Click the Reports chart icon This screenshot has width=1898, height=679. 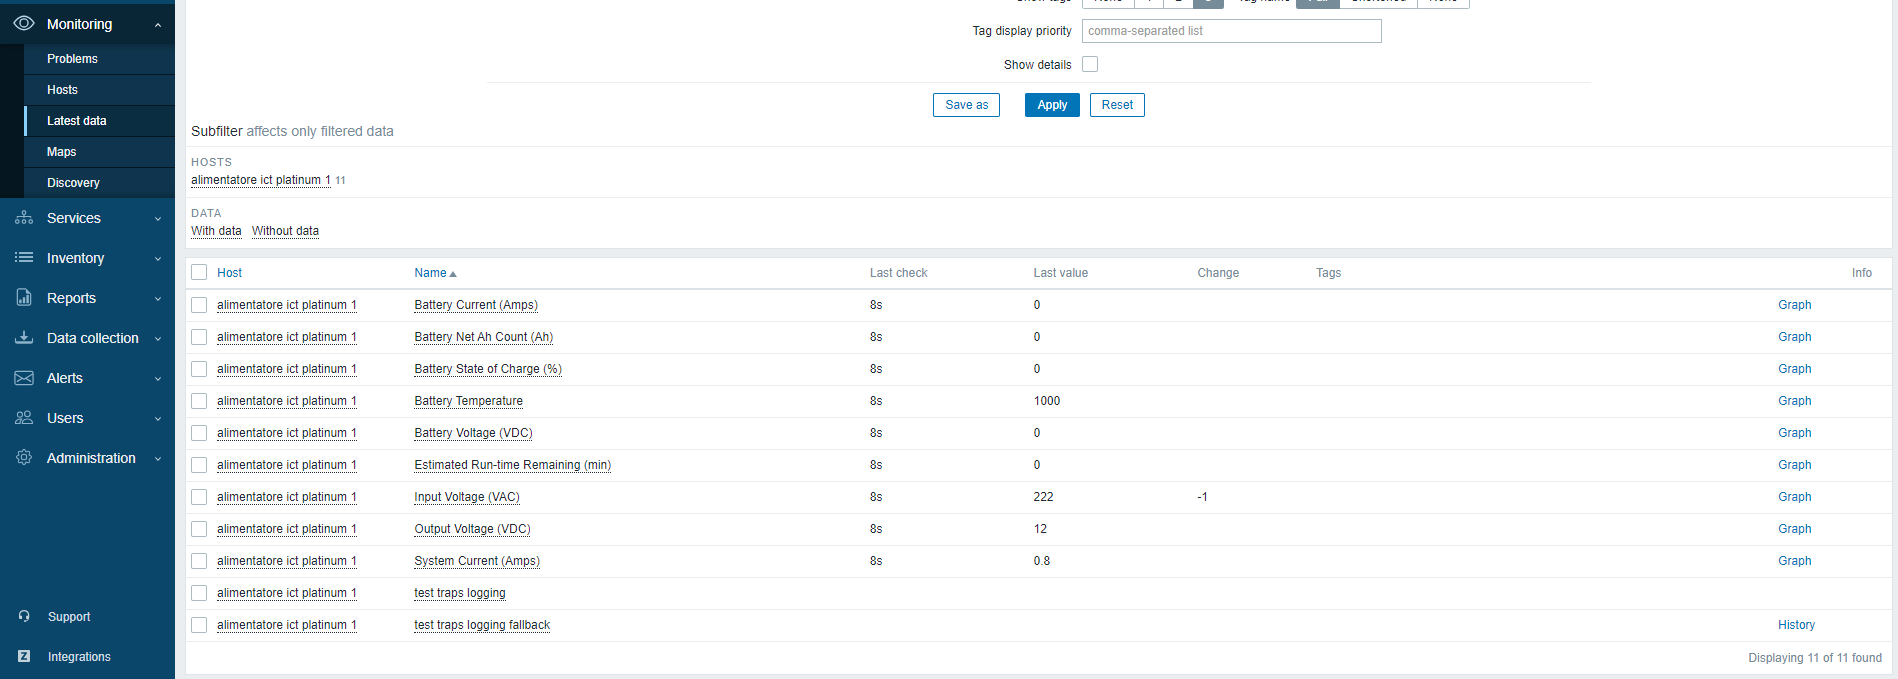point(24,298)
